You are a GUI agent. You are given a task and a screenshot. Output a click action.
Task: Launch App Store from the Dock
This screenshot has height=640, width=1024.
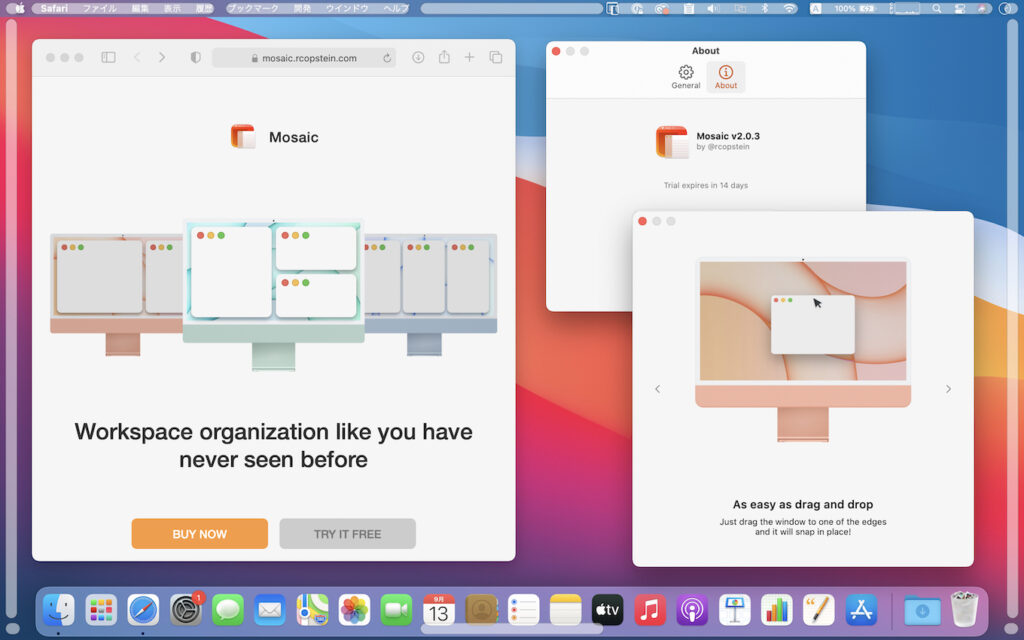click(x=861, y=609)
